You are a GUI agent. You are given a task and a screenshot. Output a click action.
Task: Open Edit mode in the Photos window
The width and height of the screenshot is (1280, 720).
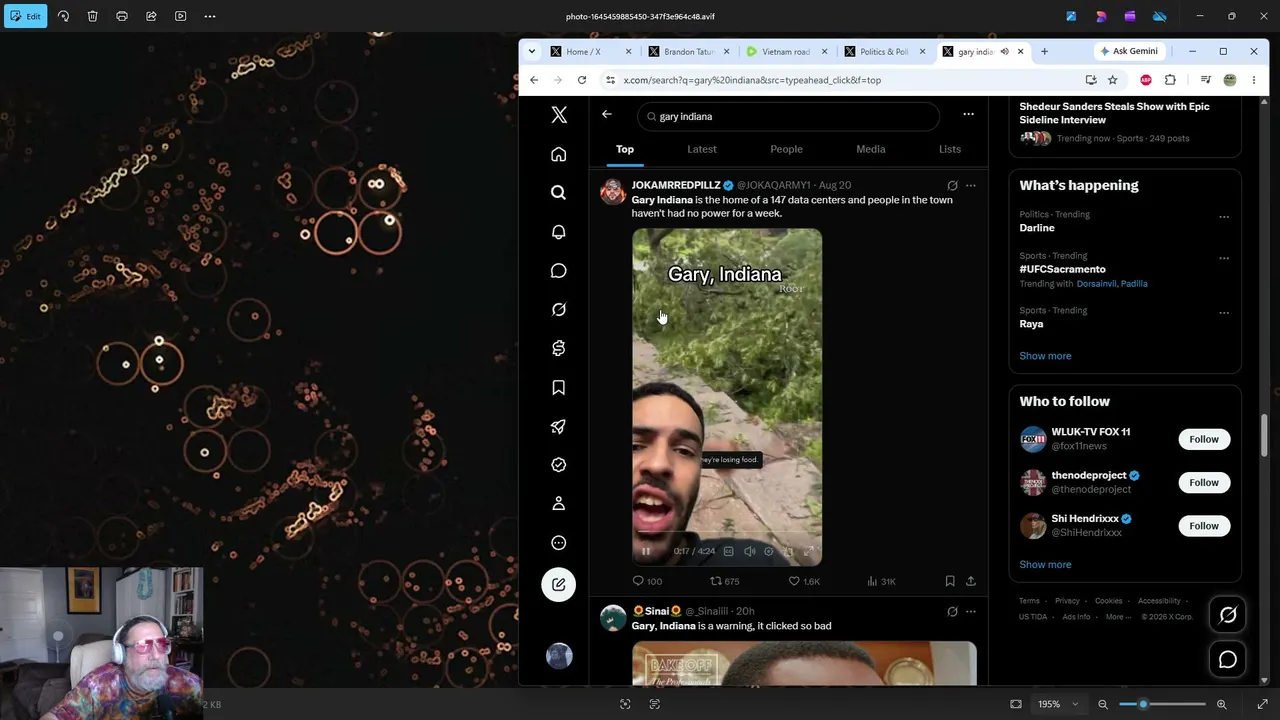[25, 16]
